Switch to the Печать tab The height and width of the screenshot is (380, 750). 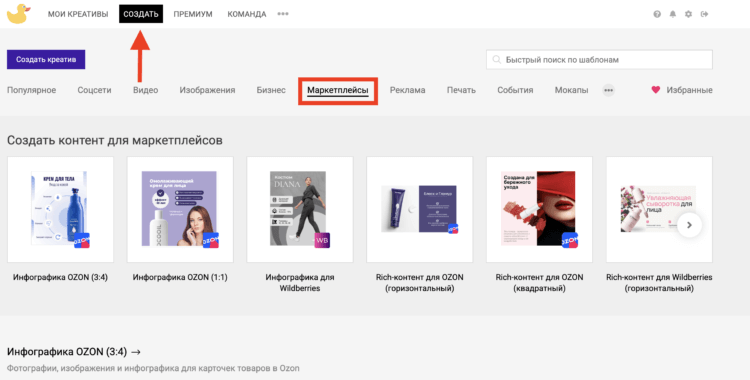tap(461, 90)
